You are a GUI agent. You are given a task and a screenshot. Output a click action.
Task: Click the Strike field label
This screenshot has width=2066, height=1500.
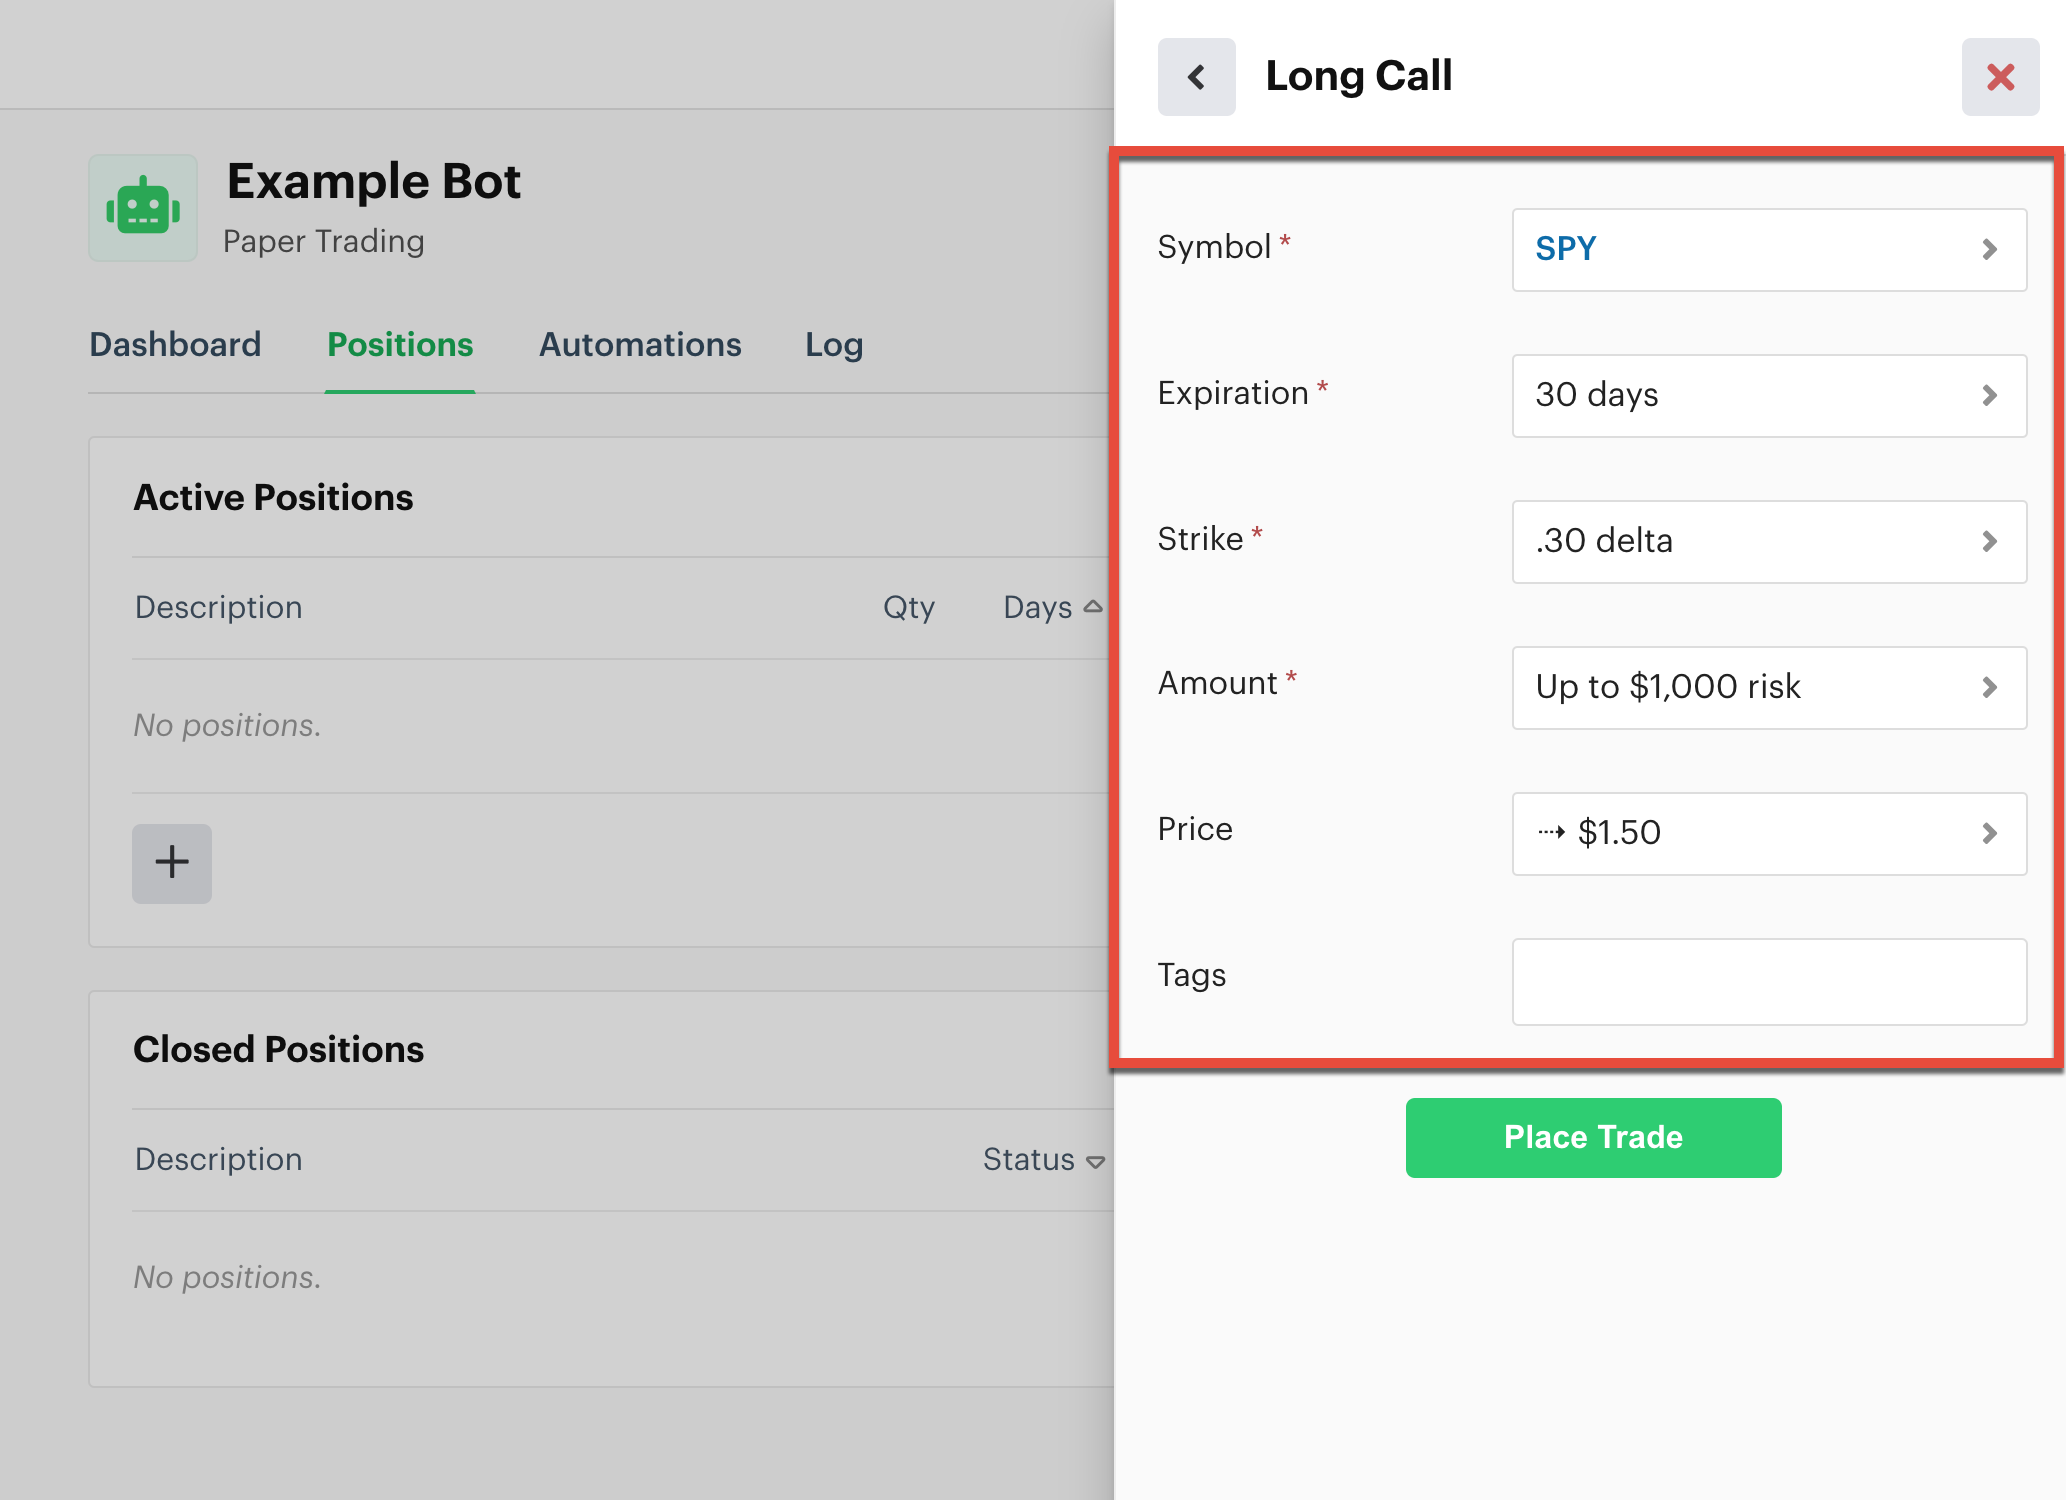point(1200,539)
